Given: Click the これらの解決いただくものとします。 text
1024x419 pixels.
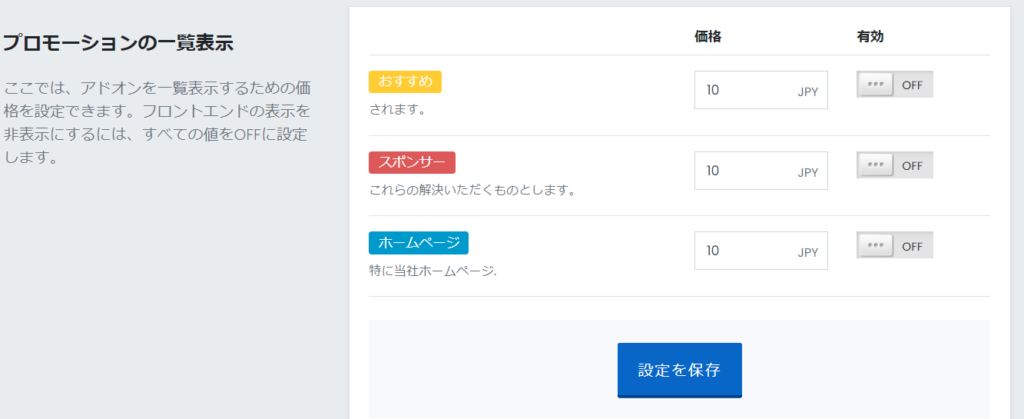Looking at the screenshot, I should click(x=472, y=191).
